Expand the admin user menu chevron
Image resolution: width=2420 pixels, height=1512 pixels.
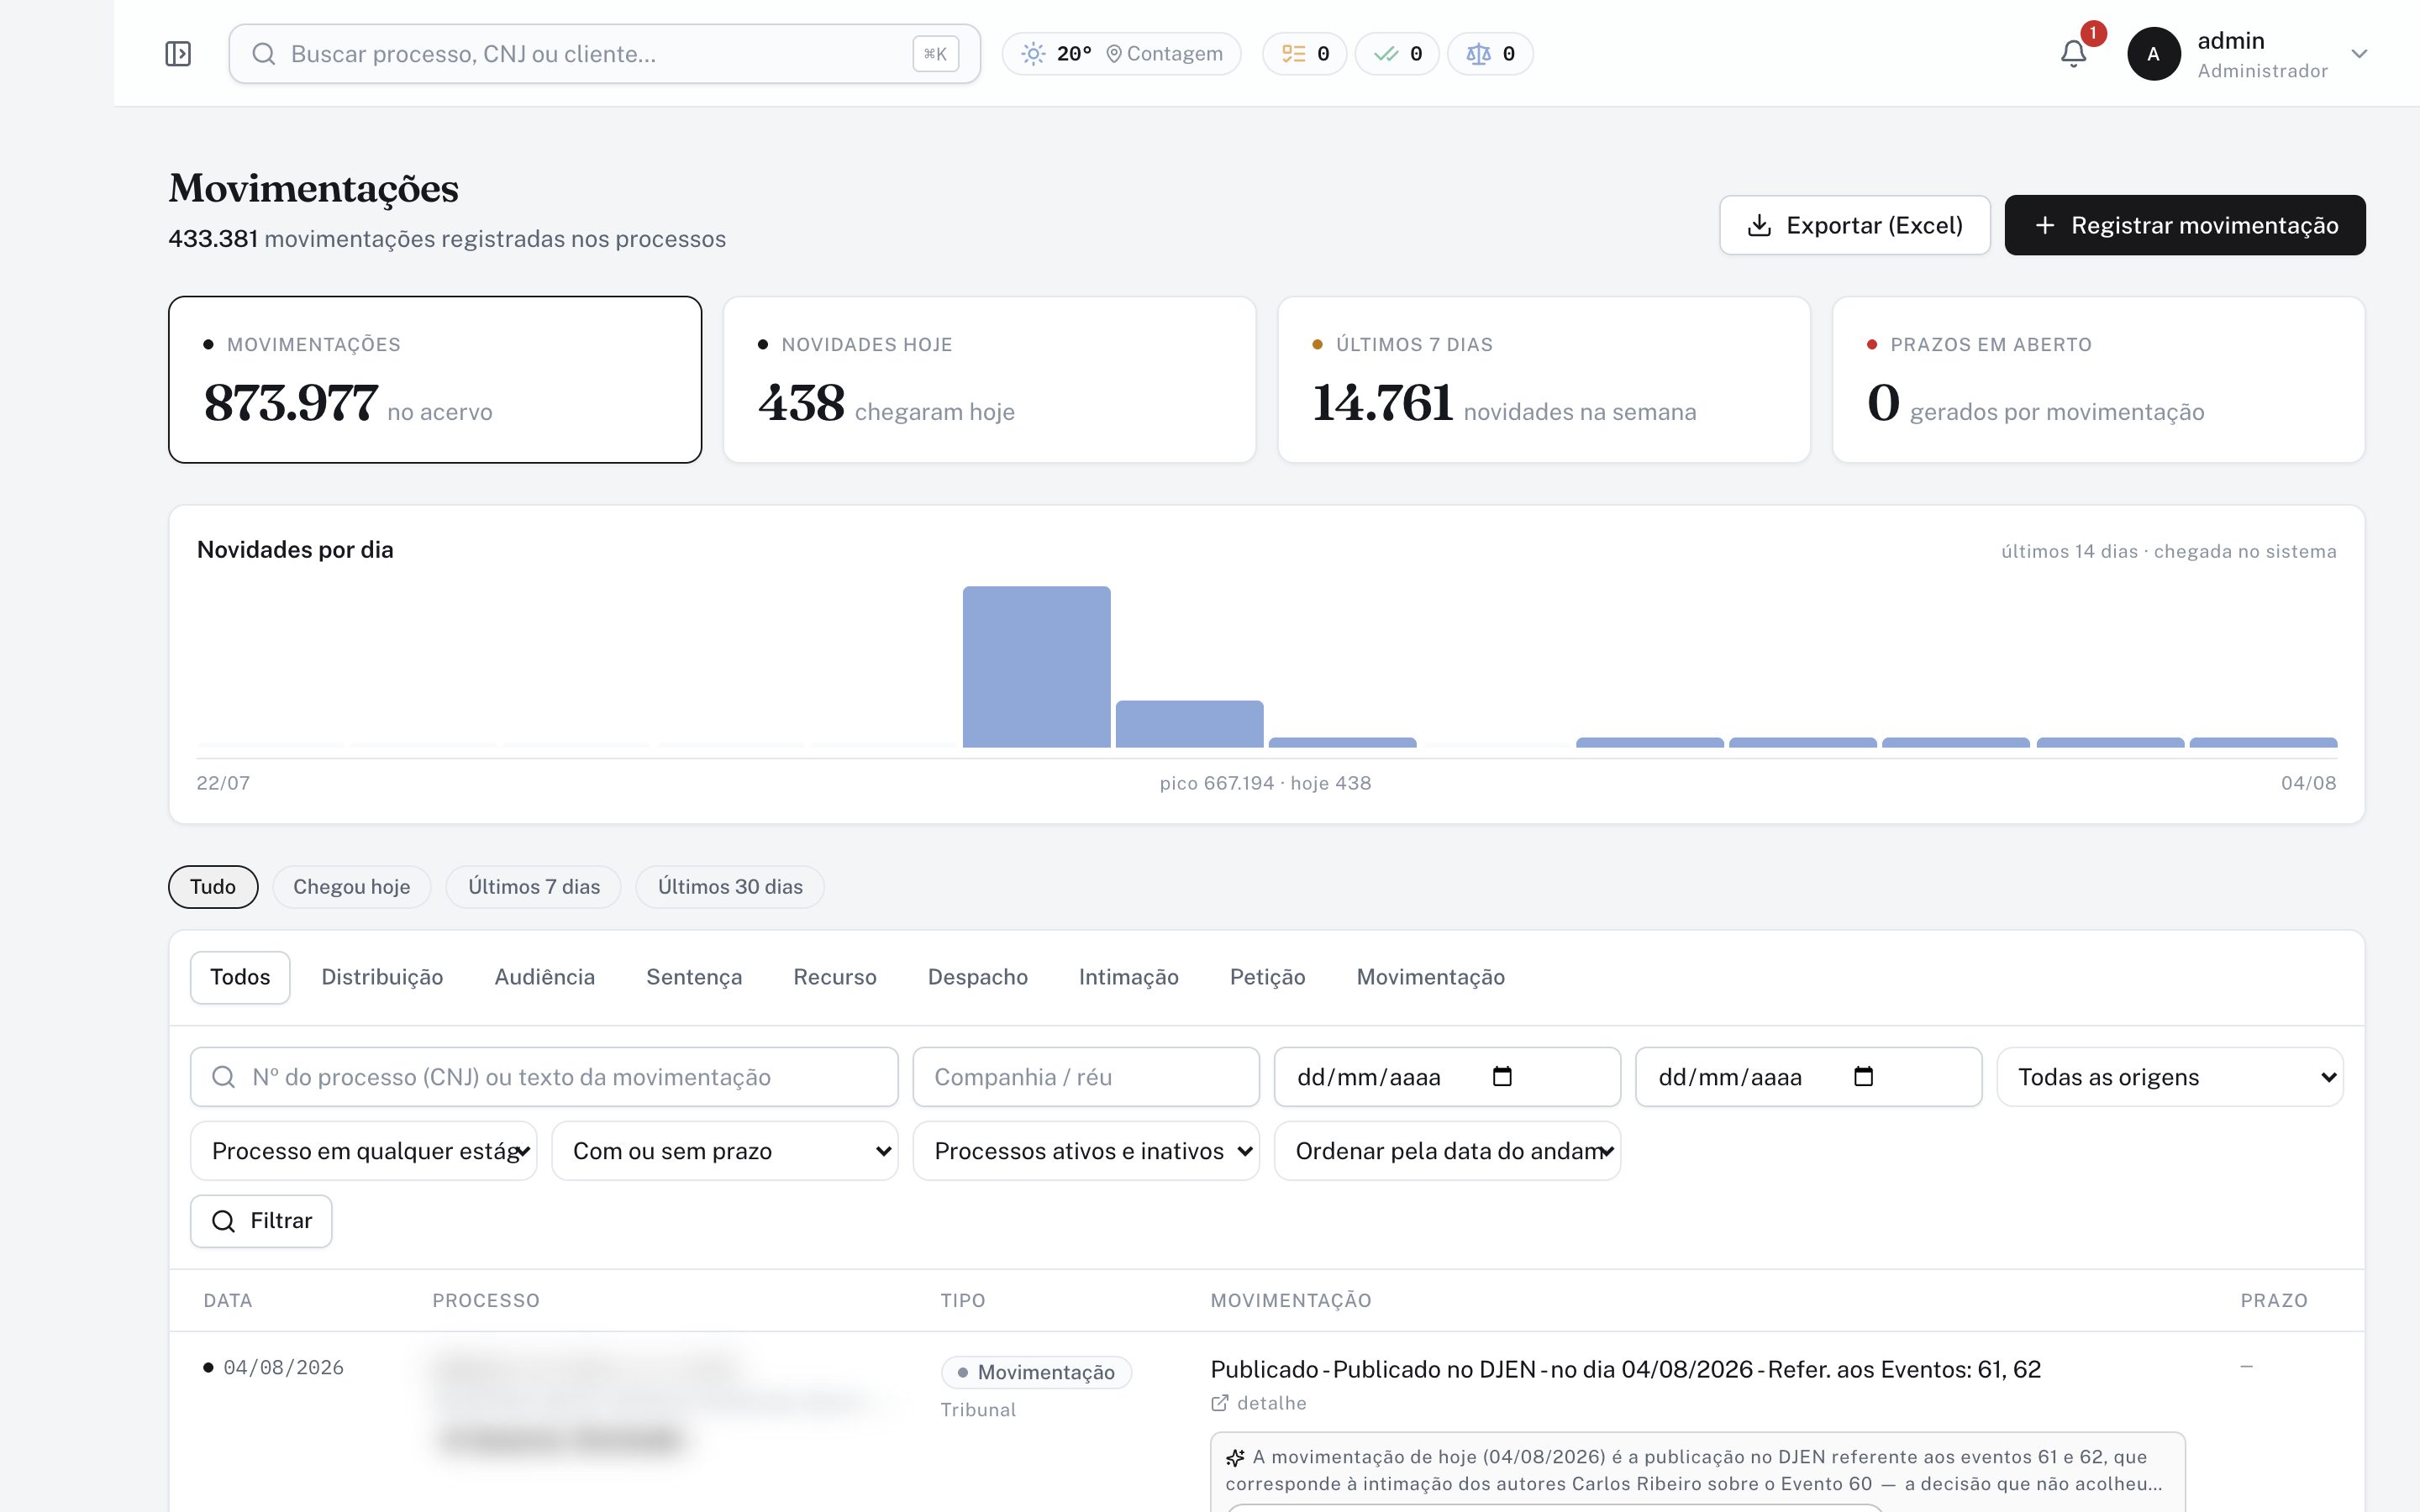pyautogui.click(x=2360, y=54)
